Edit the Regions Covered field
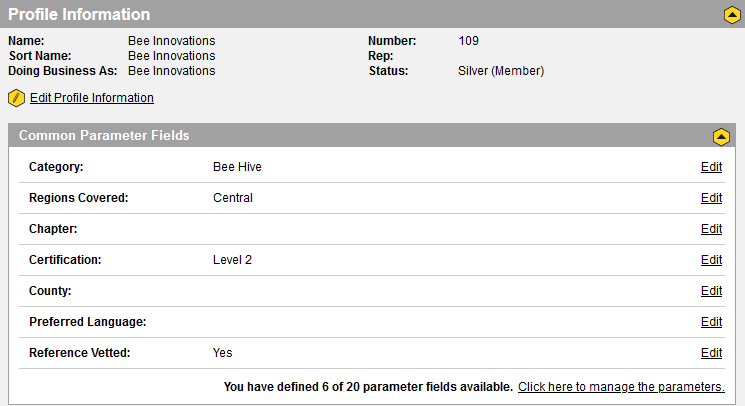 [711, 198]
